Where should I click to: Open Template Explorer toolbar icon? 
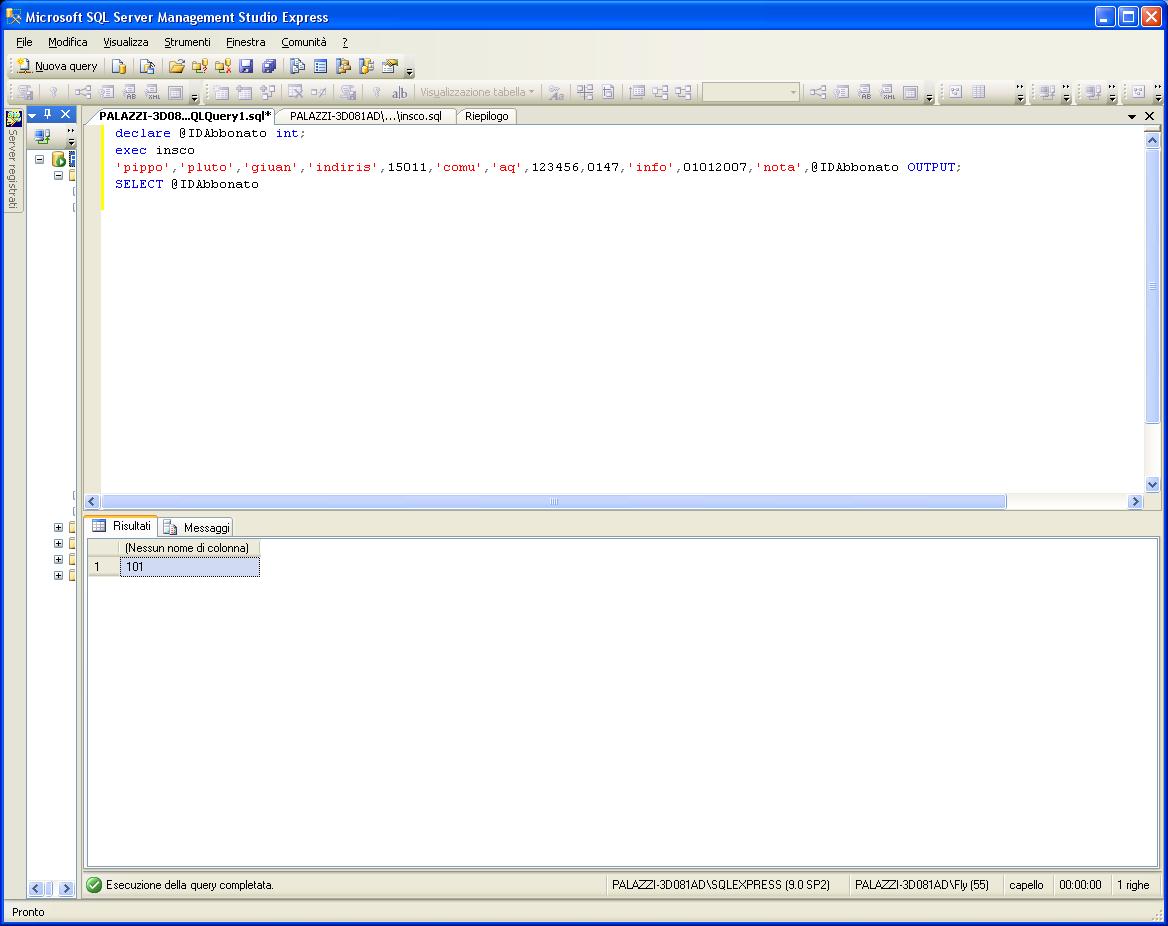[366, 66]
